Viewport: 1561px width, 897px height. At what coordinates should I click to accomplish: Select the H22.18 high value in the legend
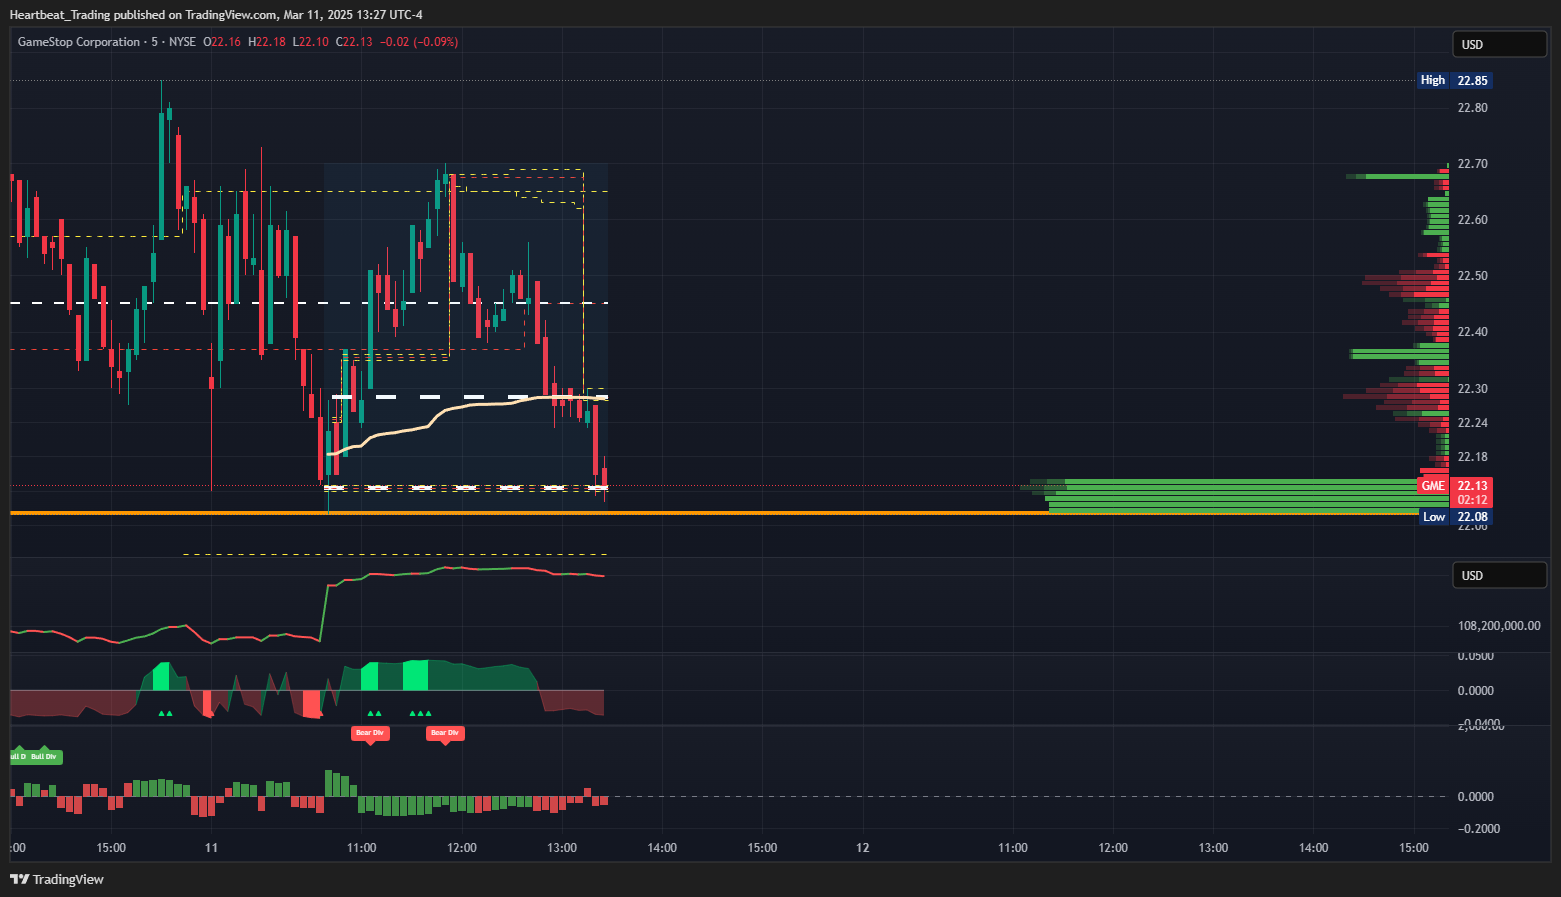(x=267, y=42)
